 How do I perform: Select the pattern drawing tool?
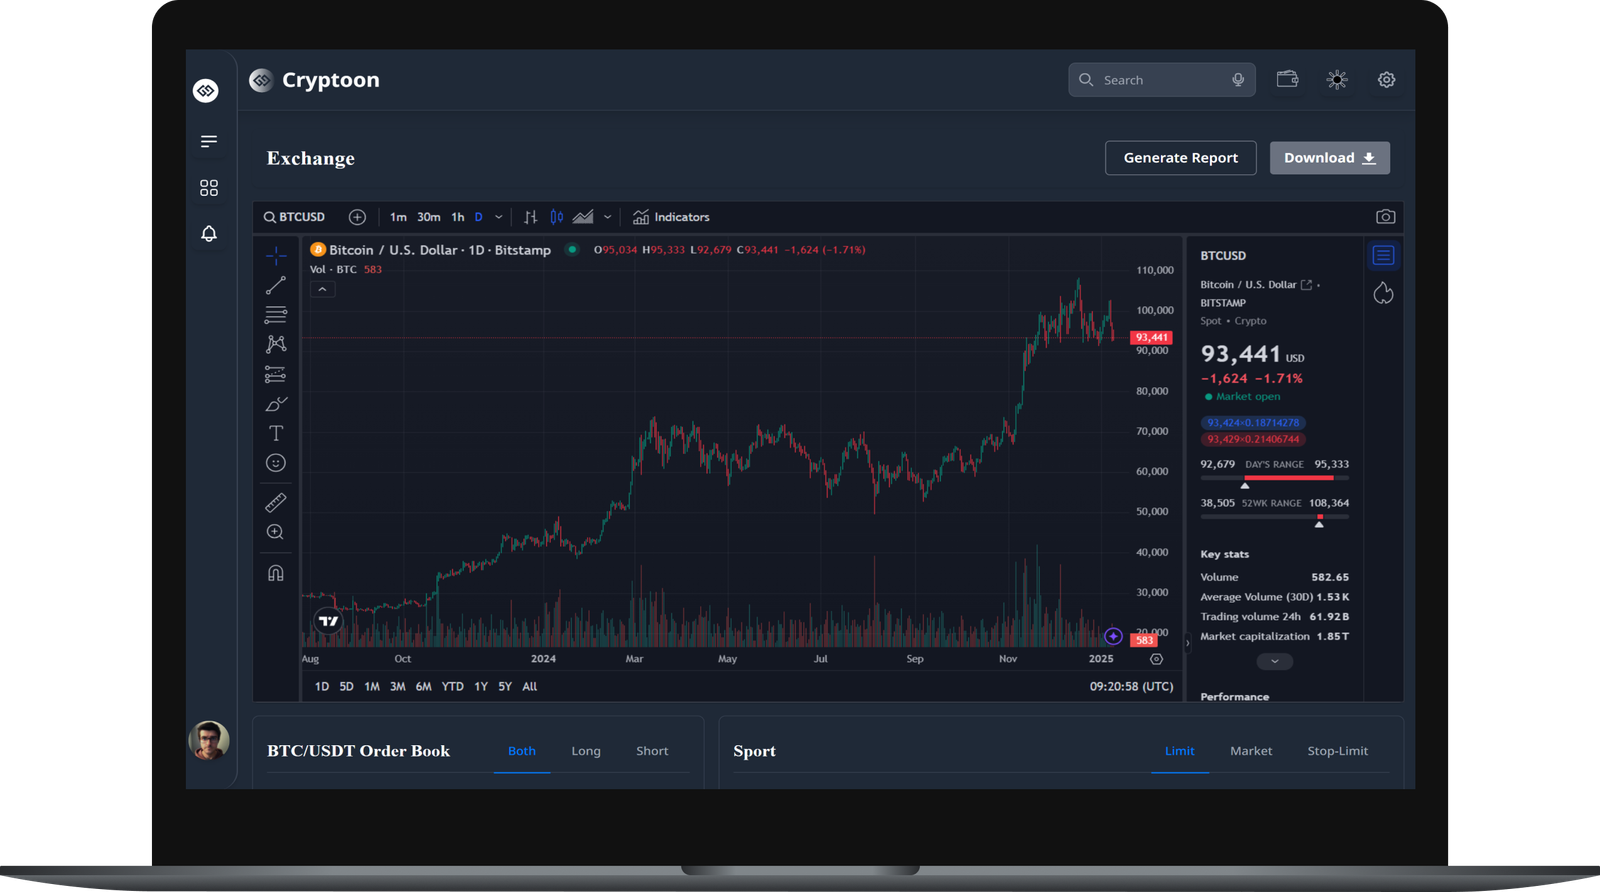pyautogui.click(x=276, y=344)
